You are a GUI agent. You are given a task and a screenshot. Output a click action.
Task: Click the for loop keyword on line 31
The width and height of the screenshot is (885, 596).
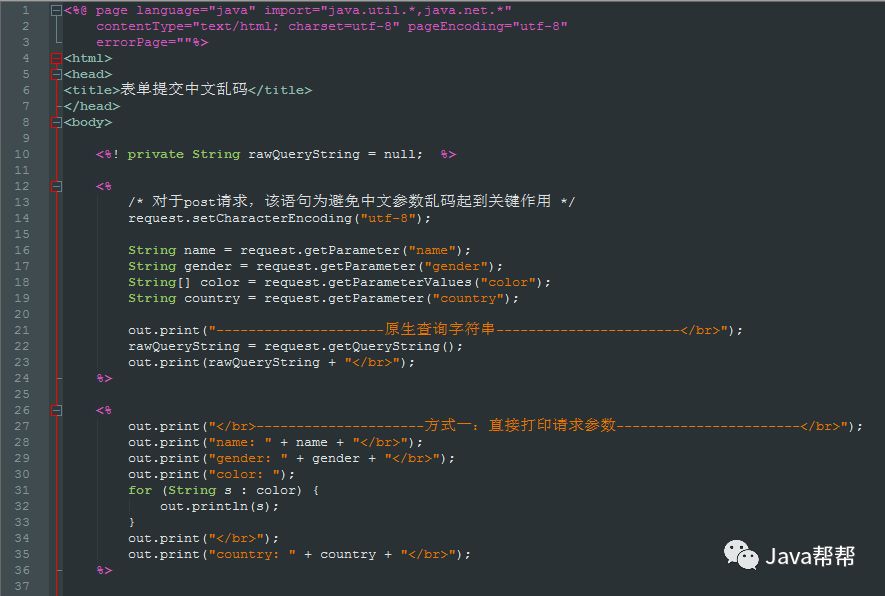pyautogui.click(x=140, y=489)
